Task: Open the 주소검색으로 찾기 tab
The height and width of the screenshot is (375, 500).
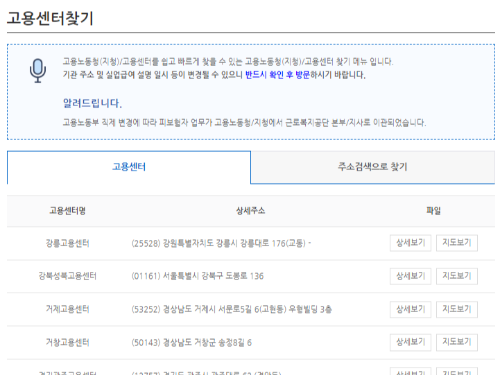Action: 373,167
